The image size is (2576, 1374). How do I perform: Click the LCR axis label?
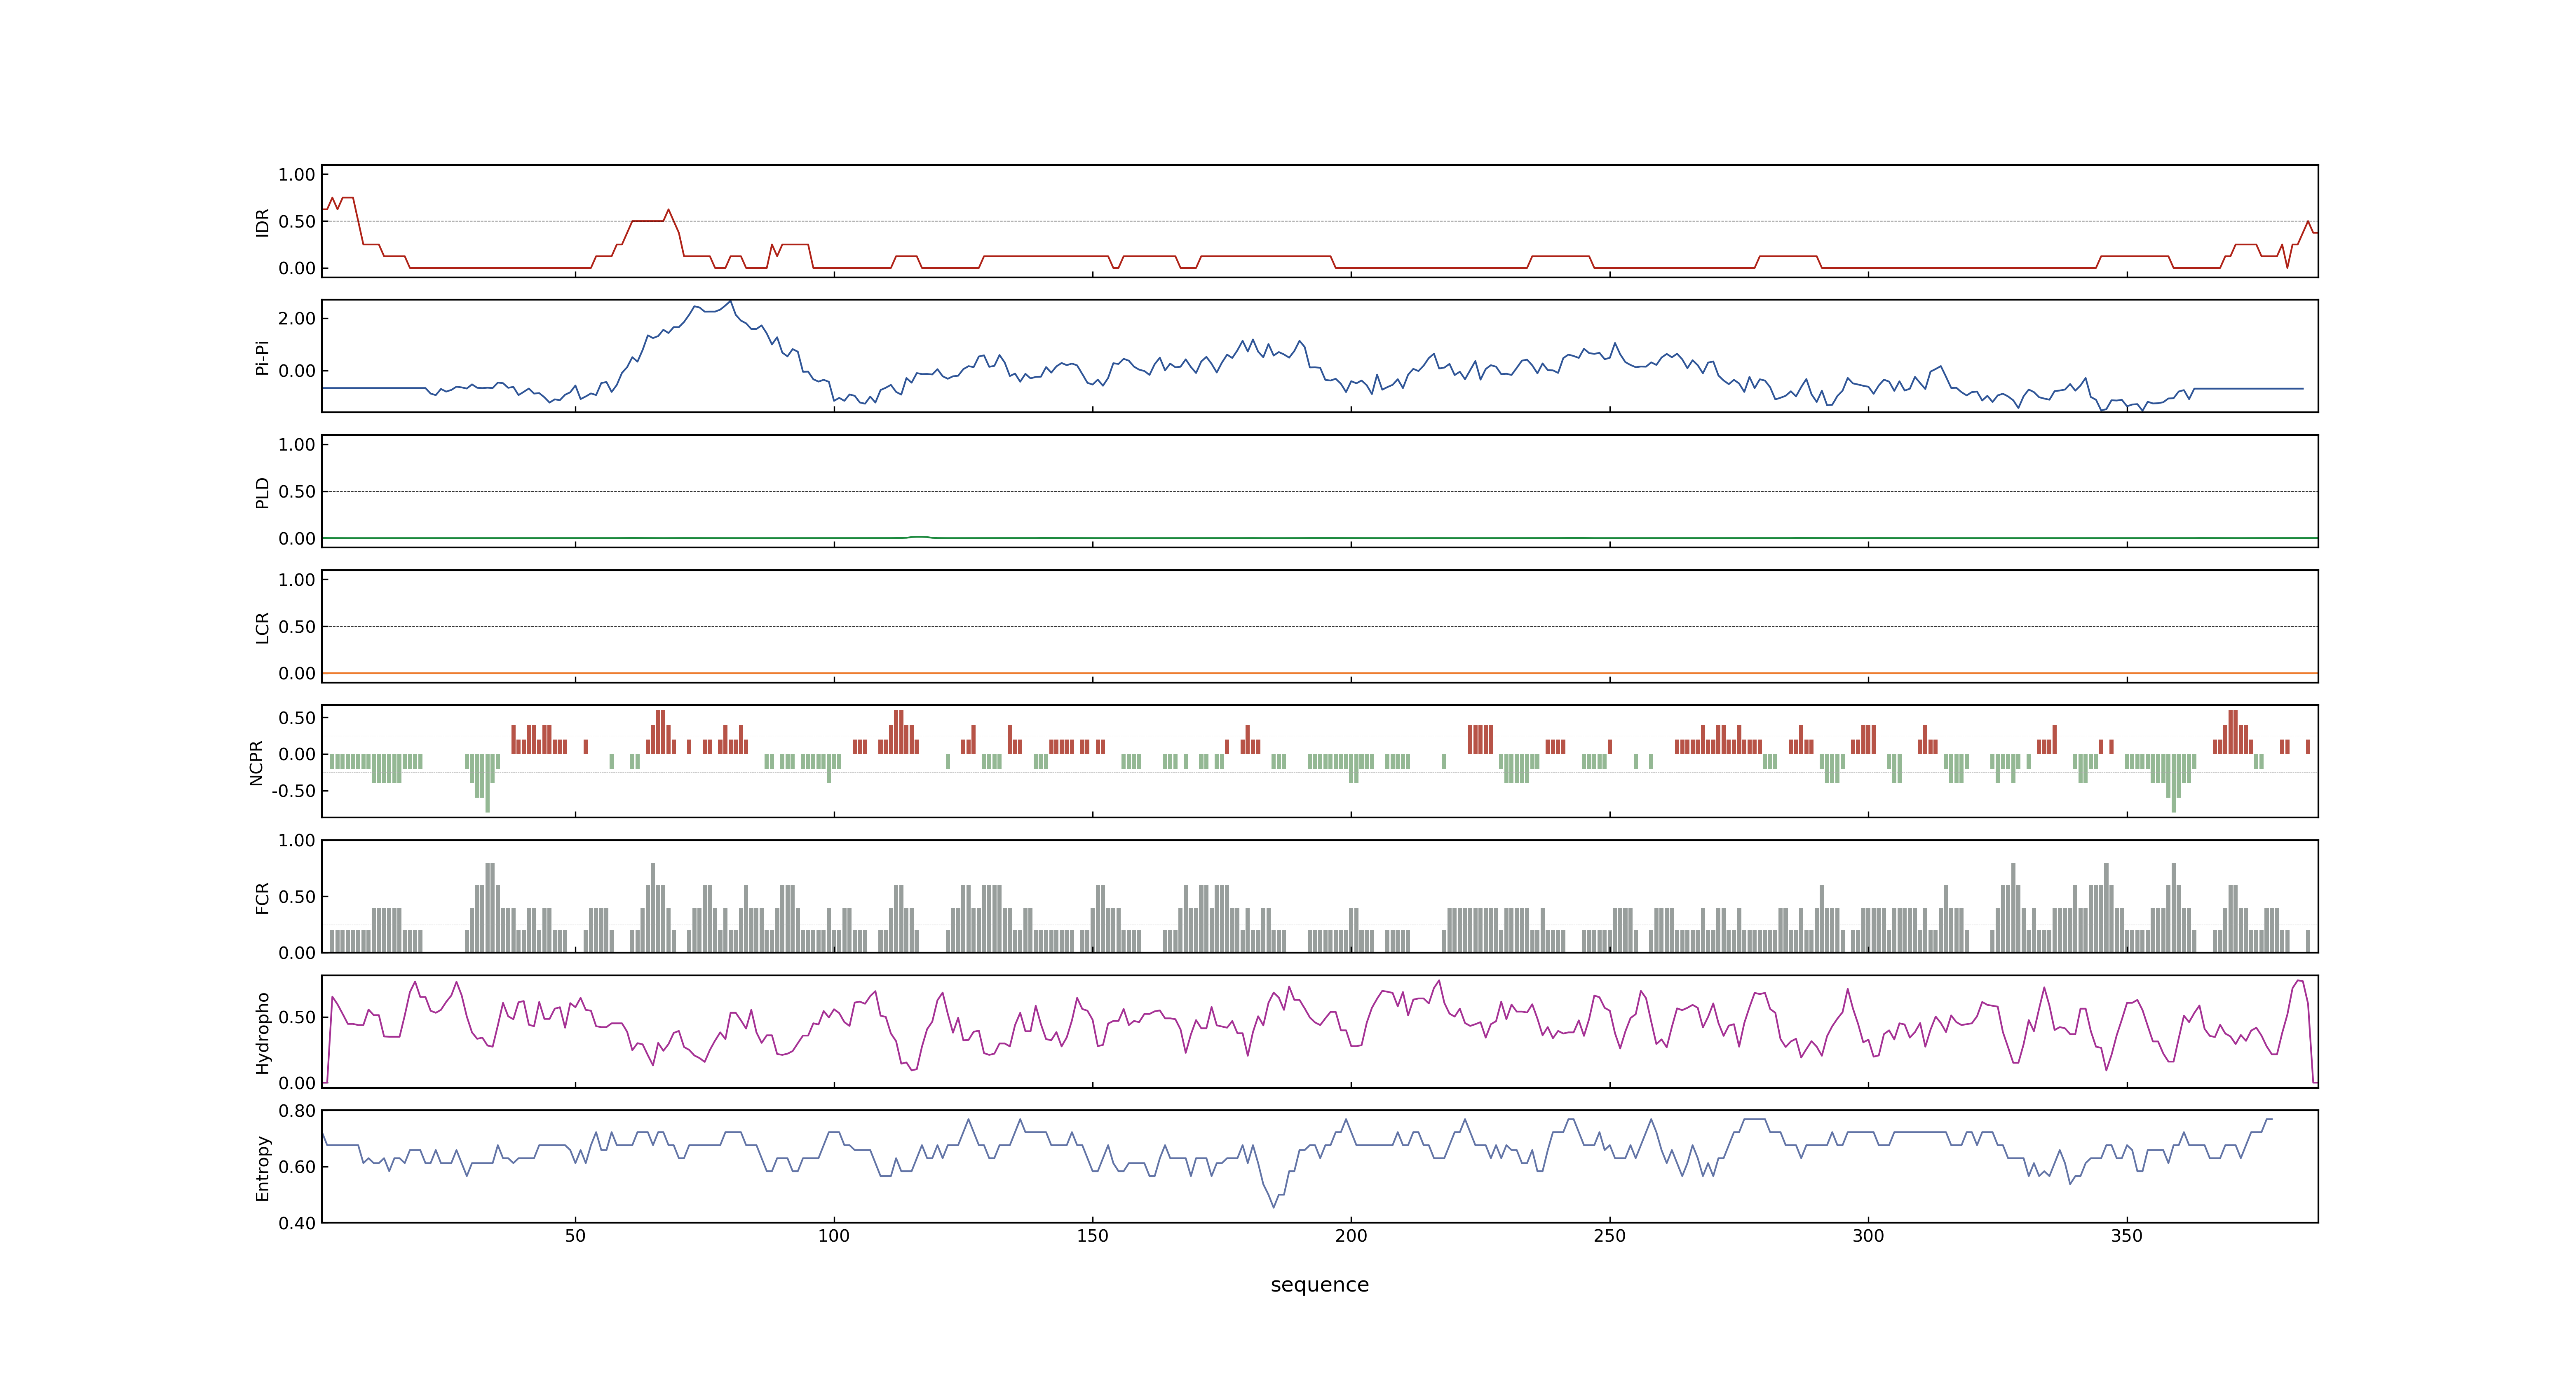[262, 627]
